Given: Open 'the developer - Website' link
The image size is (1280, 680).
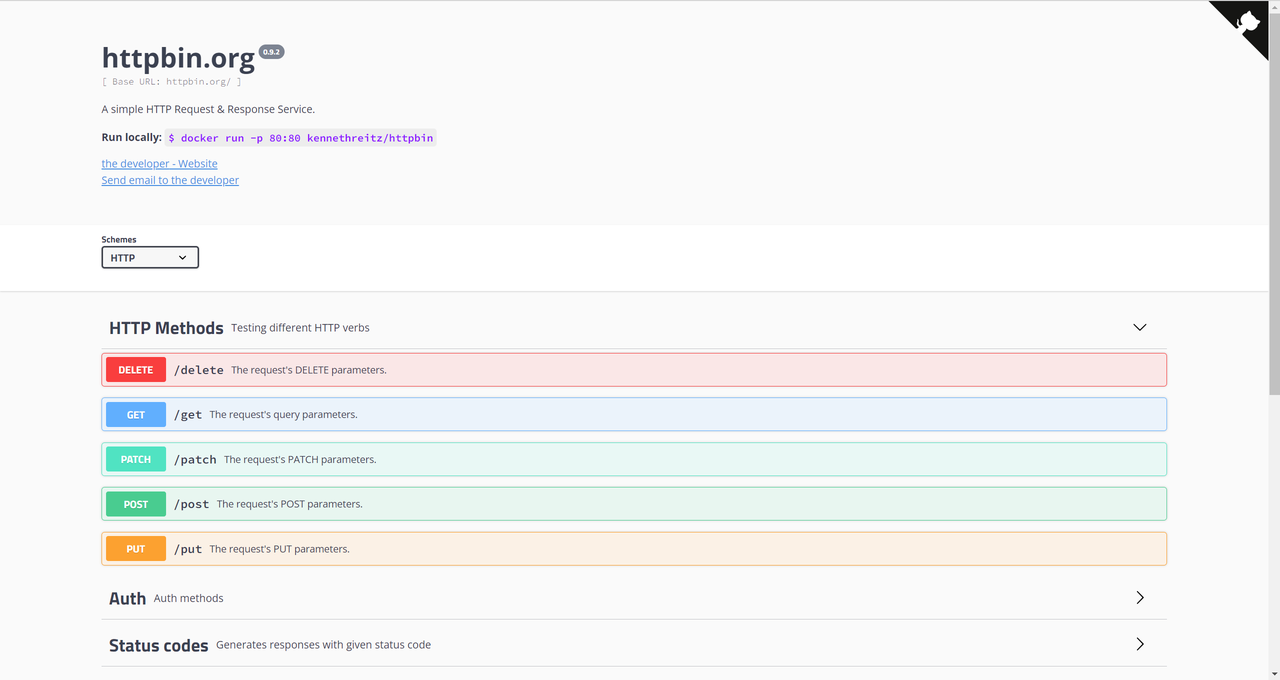Looking at the screenshot, I should click(159, 164).
